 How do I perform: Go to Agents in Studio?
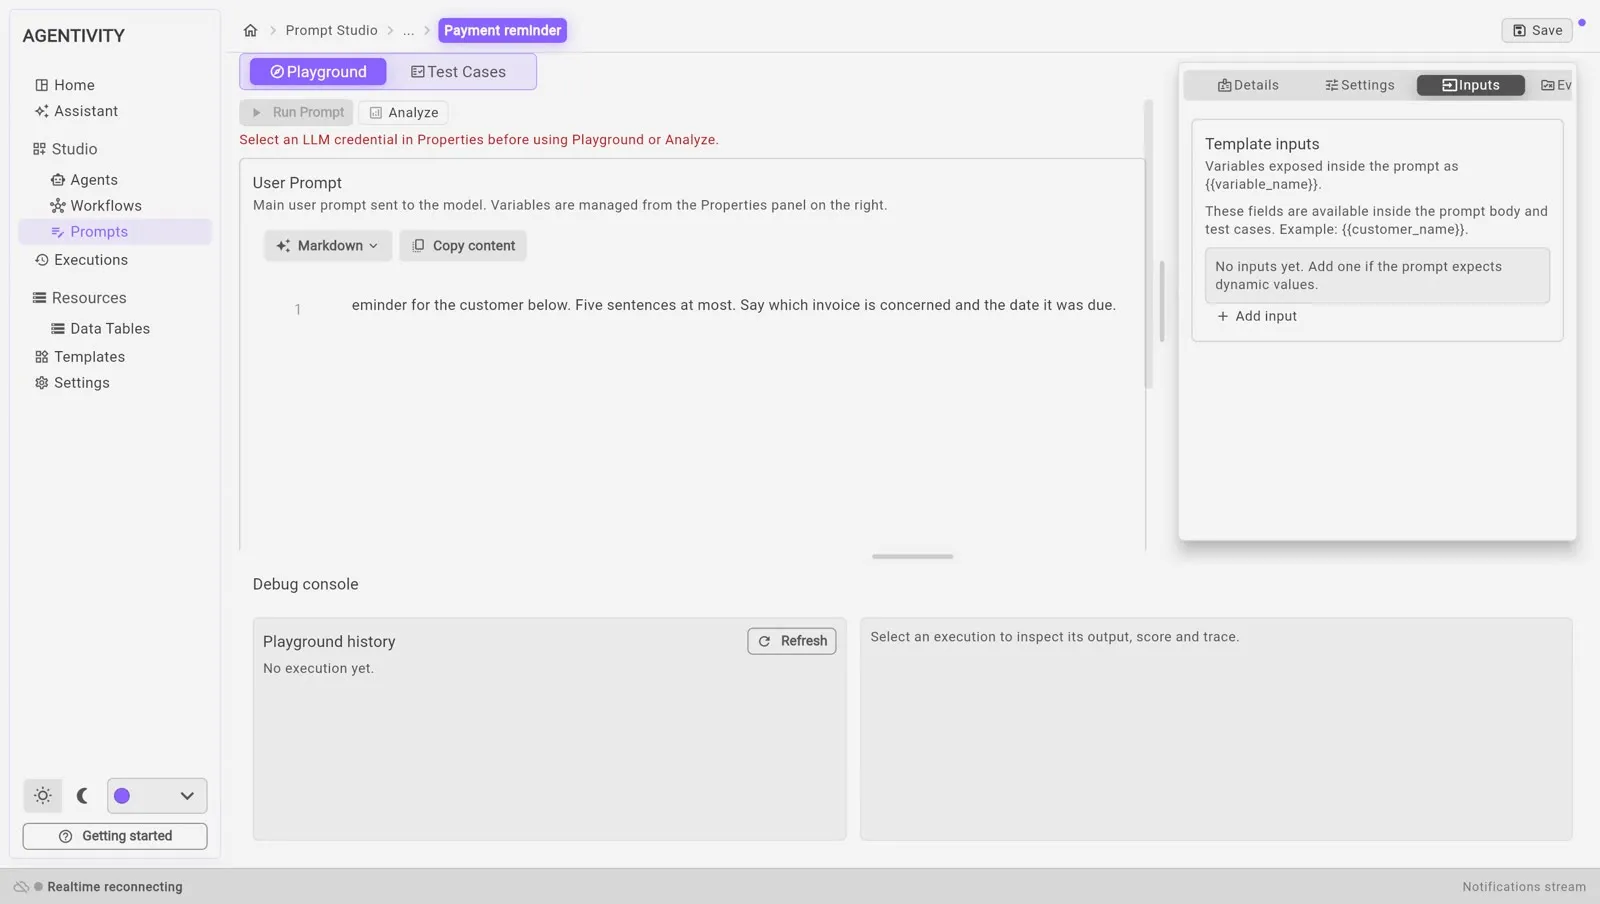[84, 180]
